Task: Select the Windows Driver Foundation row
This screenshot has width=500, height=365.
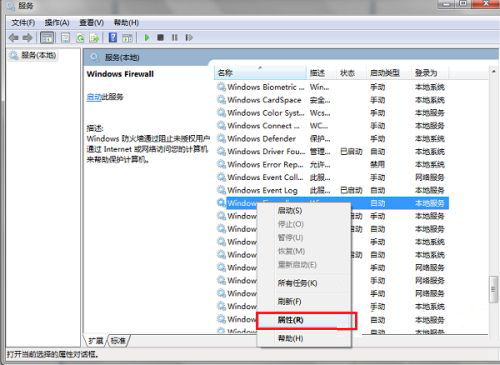Action: 332,152
